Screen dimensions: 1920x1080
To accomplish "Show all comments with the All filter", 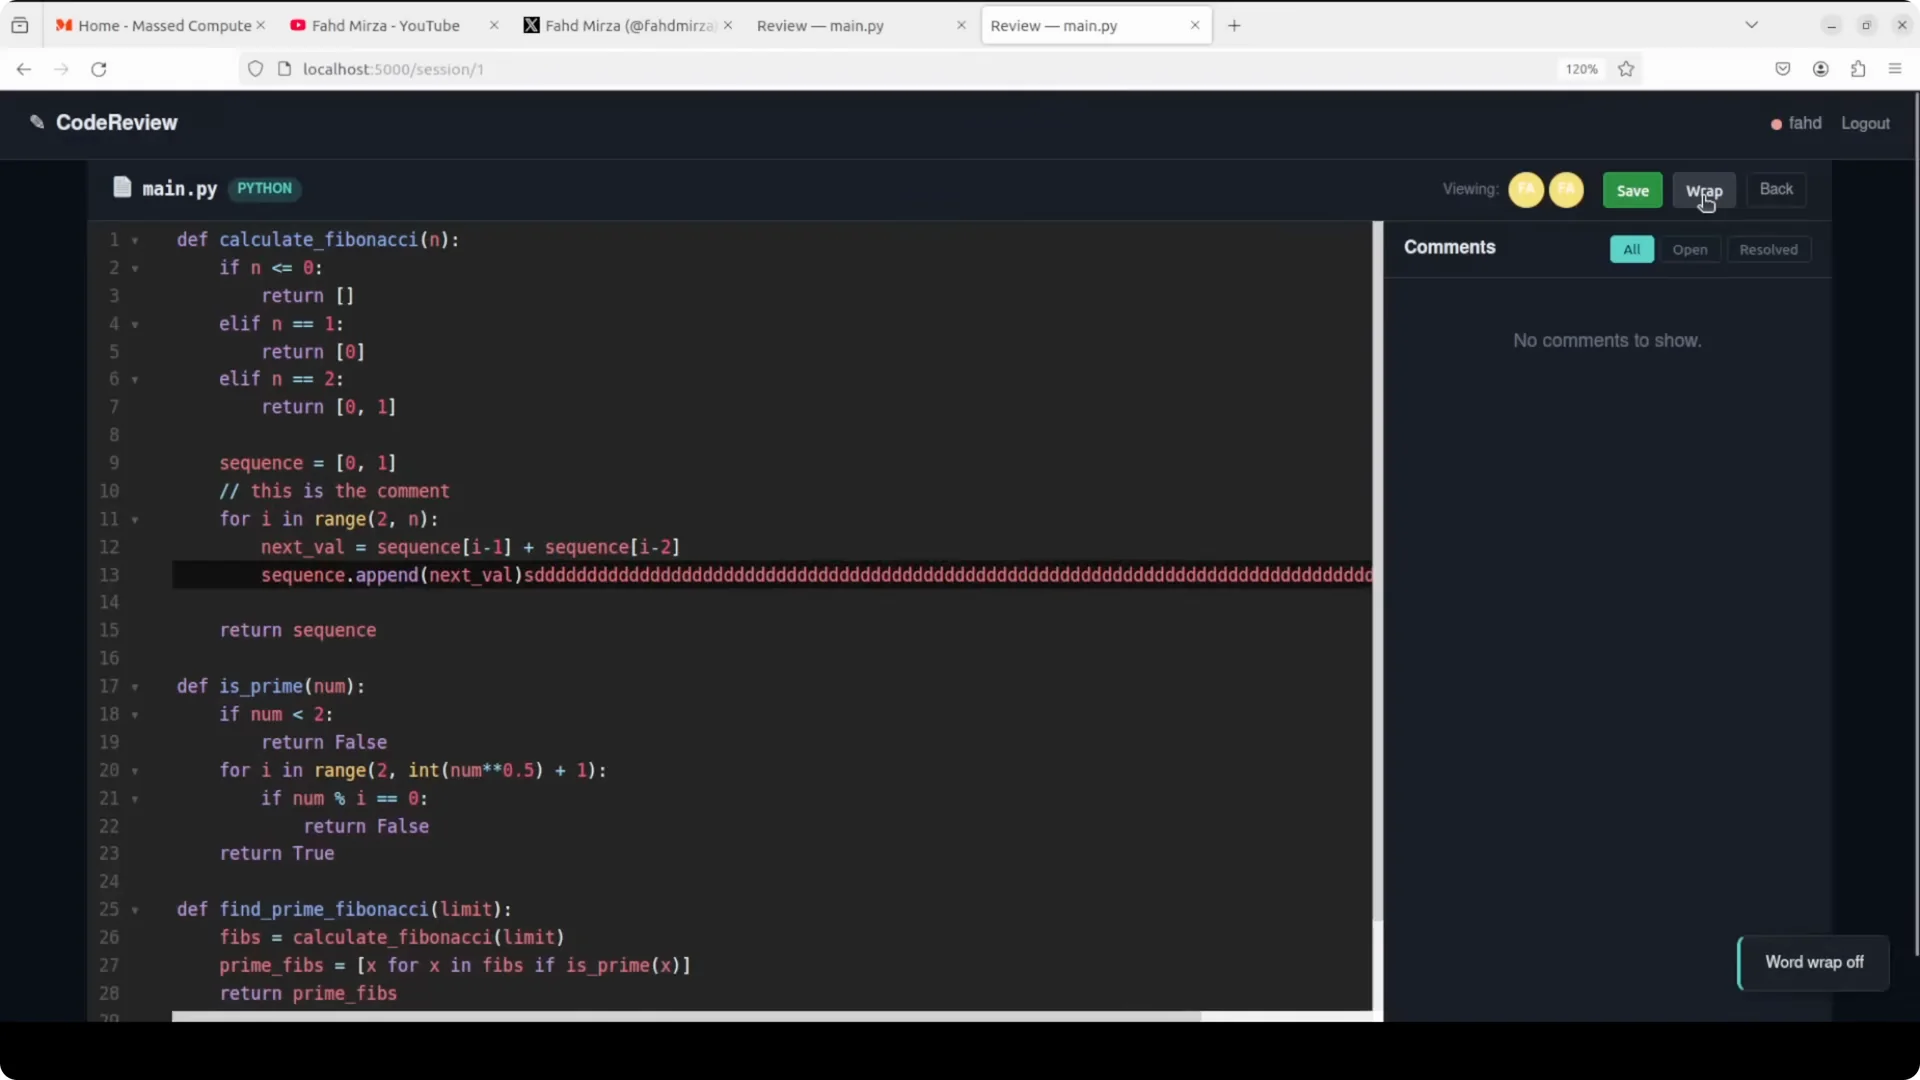I will click(x=1632, y=250).
